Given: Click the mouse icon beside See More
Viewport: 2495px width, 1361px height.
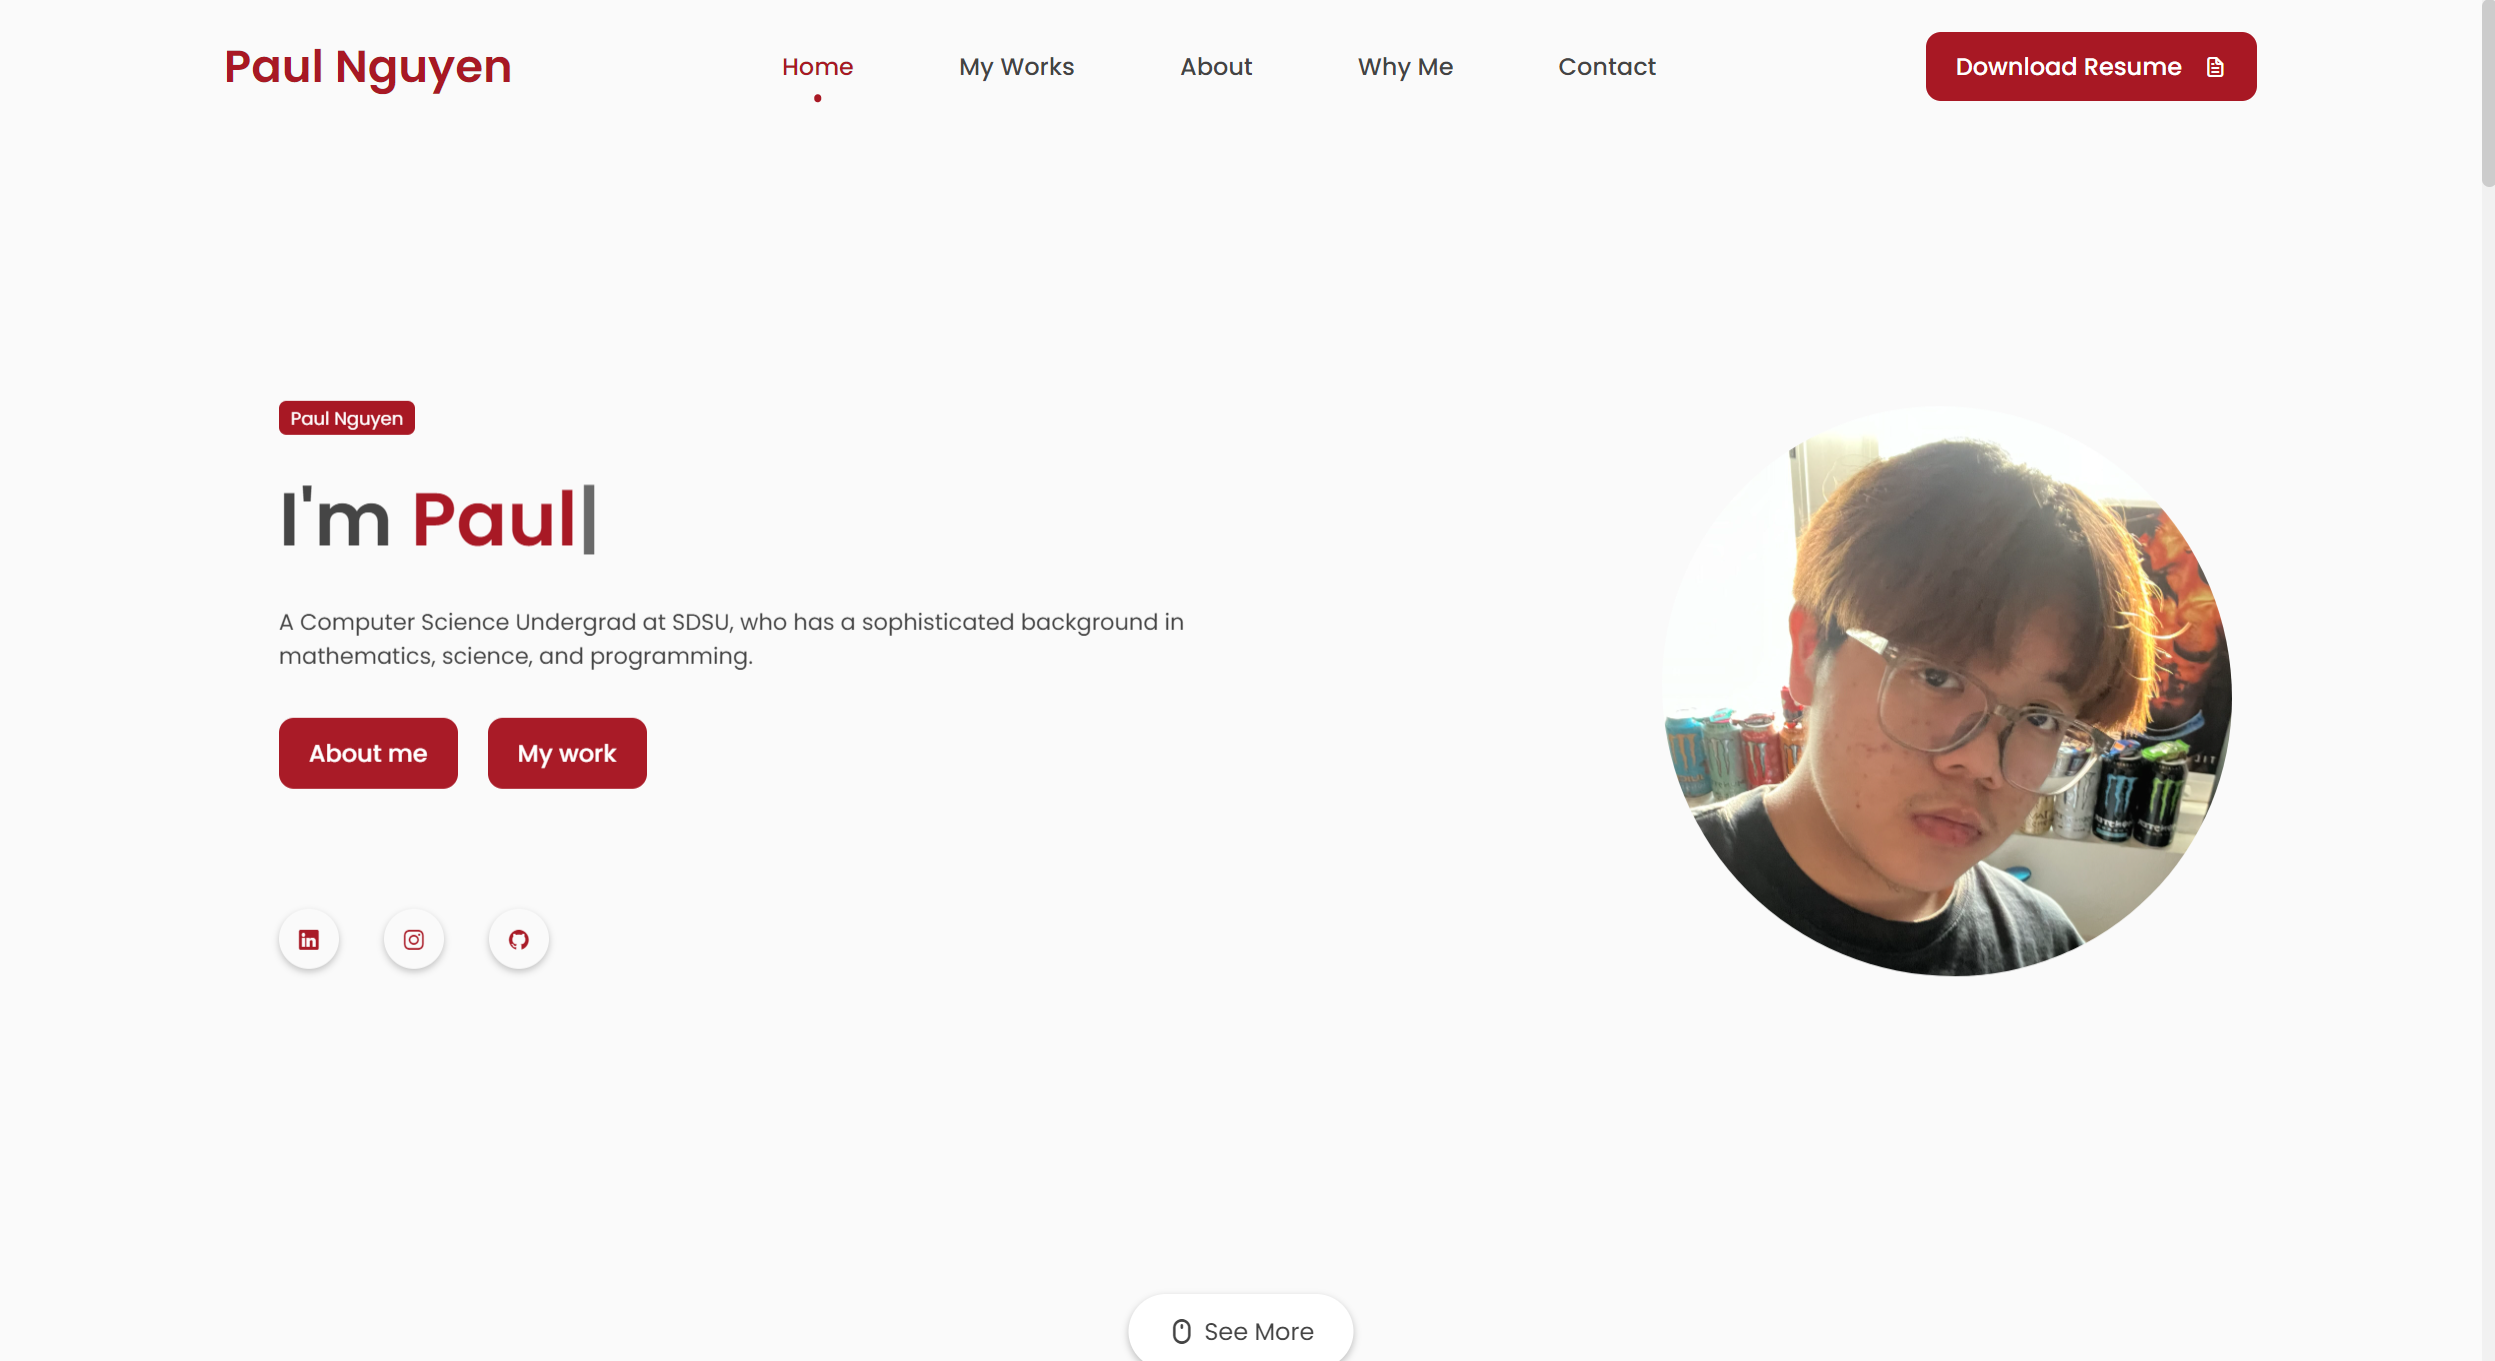Looking at the screenshot, I should point(1181,1331).
